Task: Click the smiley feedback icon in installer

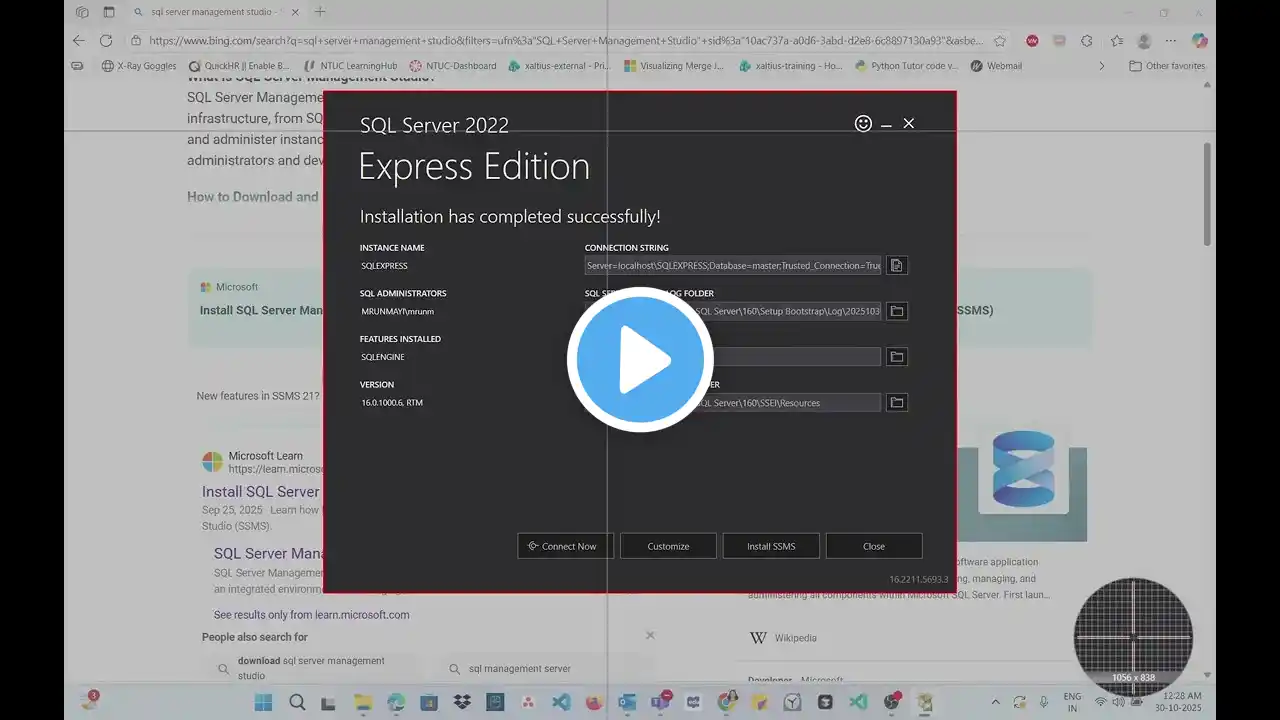Action: click(863, 123)
